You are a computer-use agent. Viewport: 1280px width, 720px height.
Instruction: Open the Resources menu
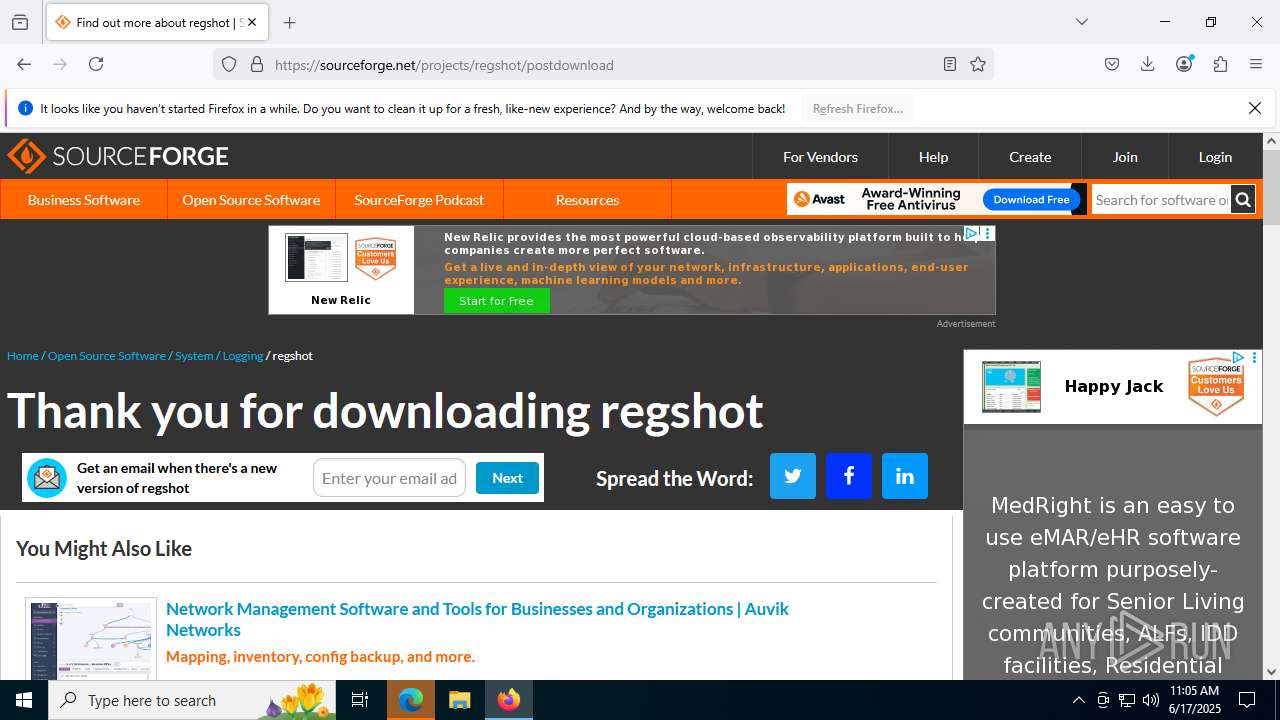click(587, 200)
